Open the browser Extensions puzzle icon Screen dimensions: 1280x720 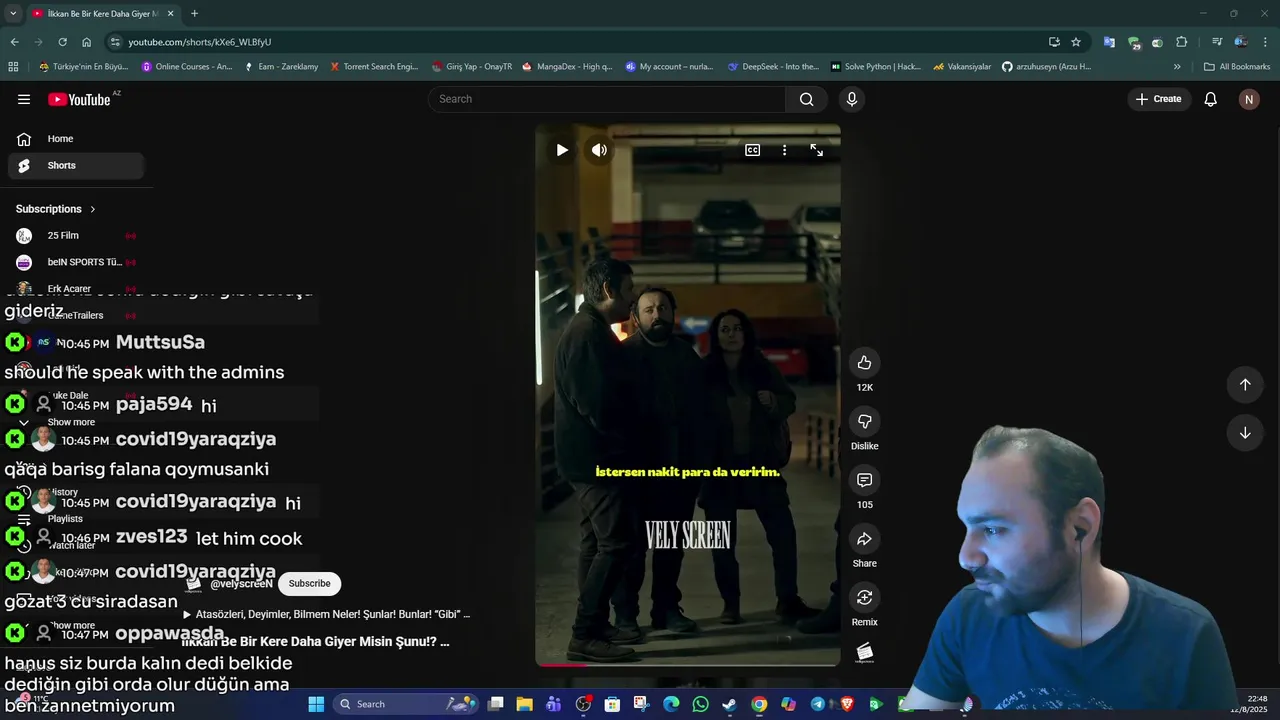pos(1182,42)
